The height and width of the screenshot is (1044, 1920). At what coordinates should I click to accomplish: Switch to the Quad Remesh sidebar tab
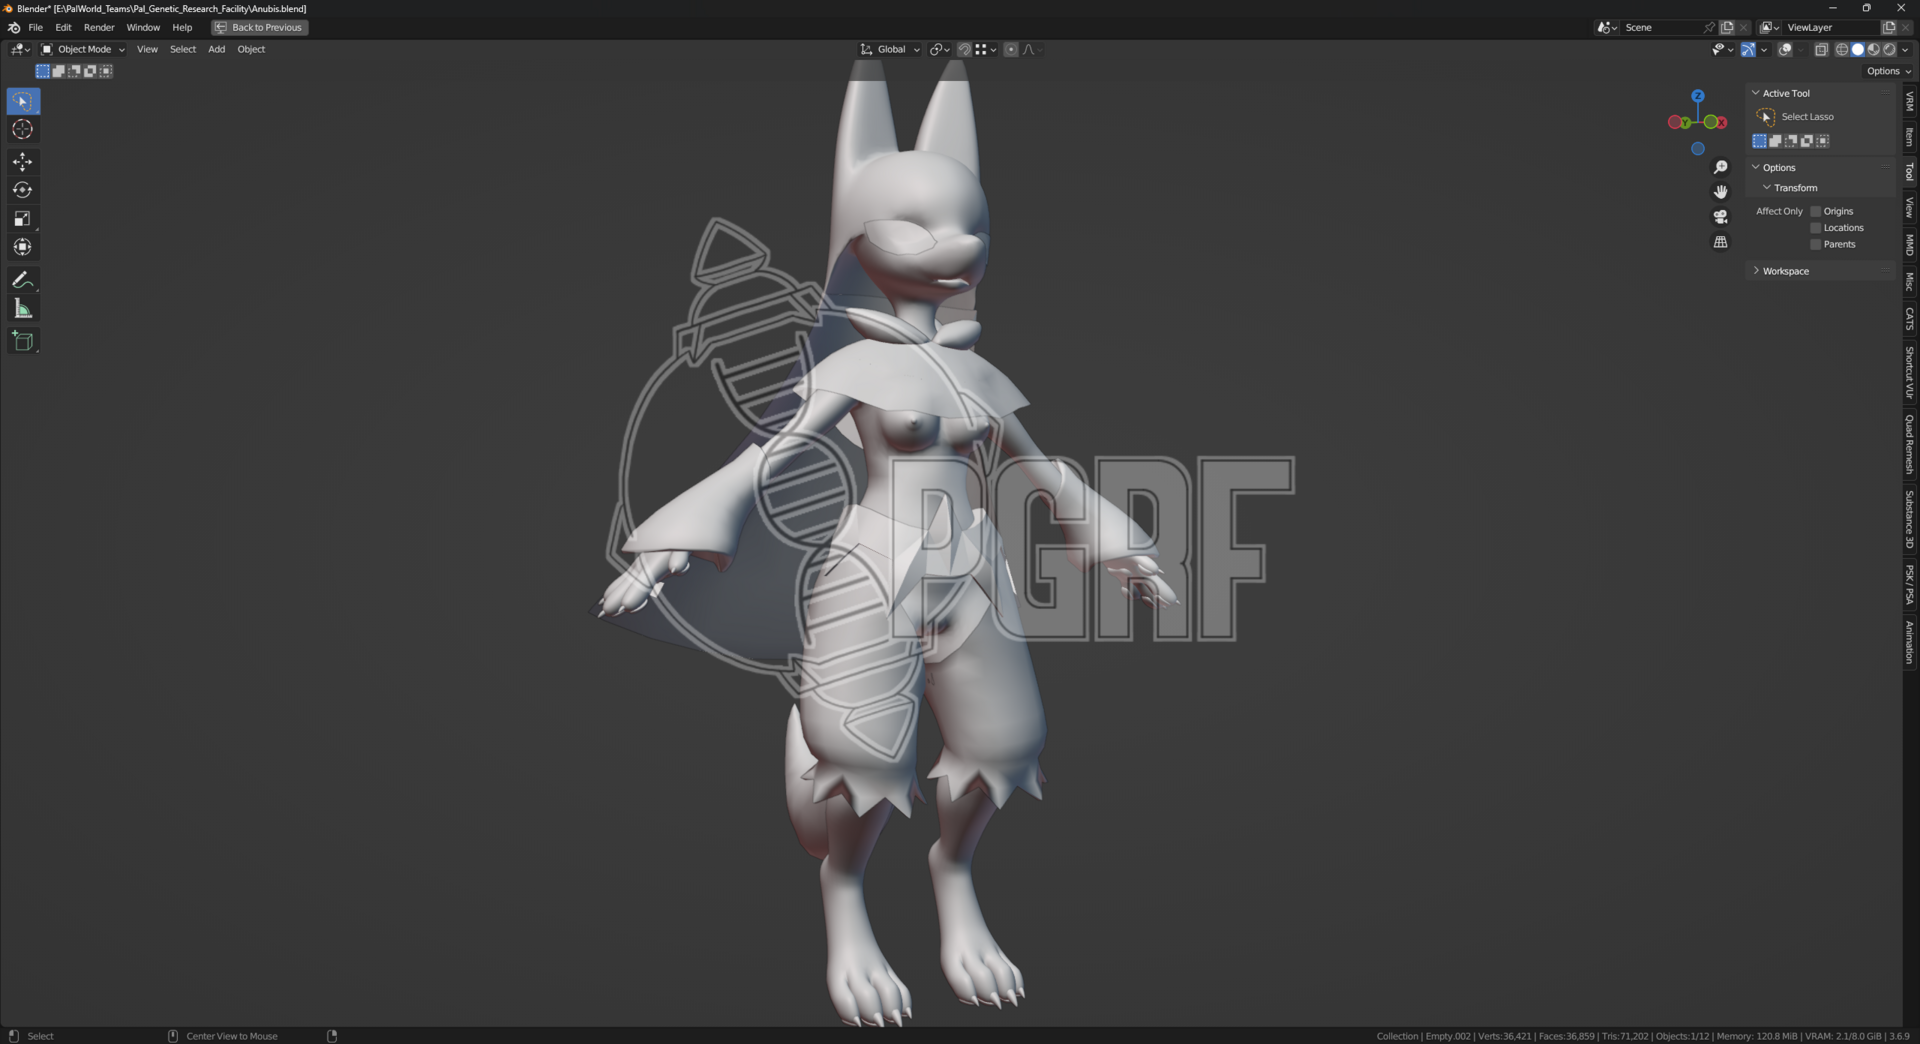pyautogui.click(x=1910, y=445)
